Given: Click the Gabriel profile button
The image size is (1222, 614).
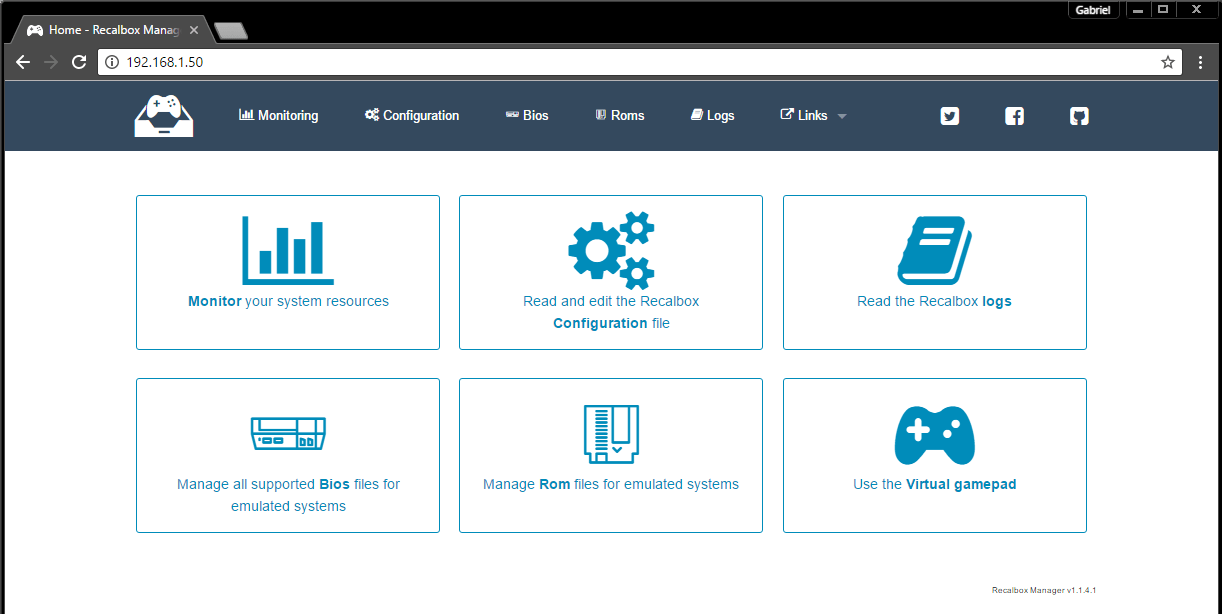Looking at the screenshot, I should [1094, 9].
